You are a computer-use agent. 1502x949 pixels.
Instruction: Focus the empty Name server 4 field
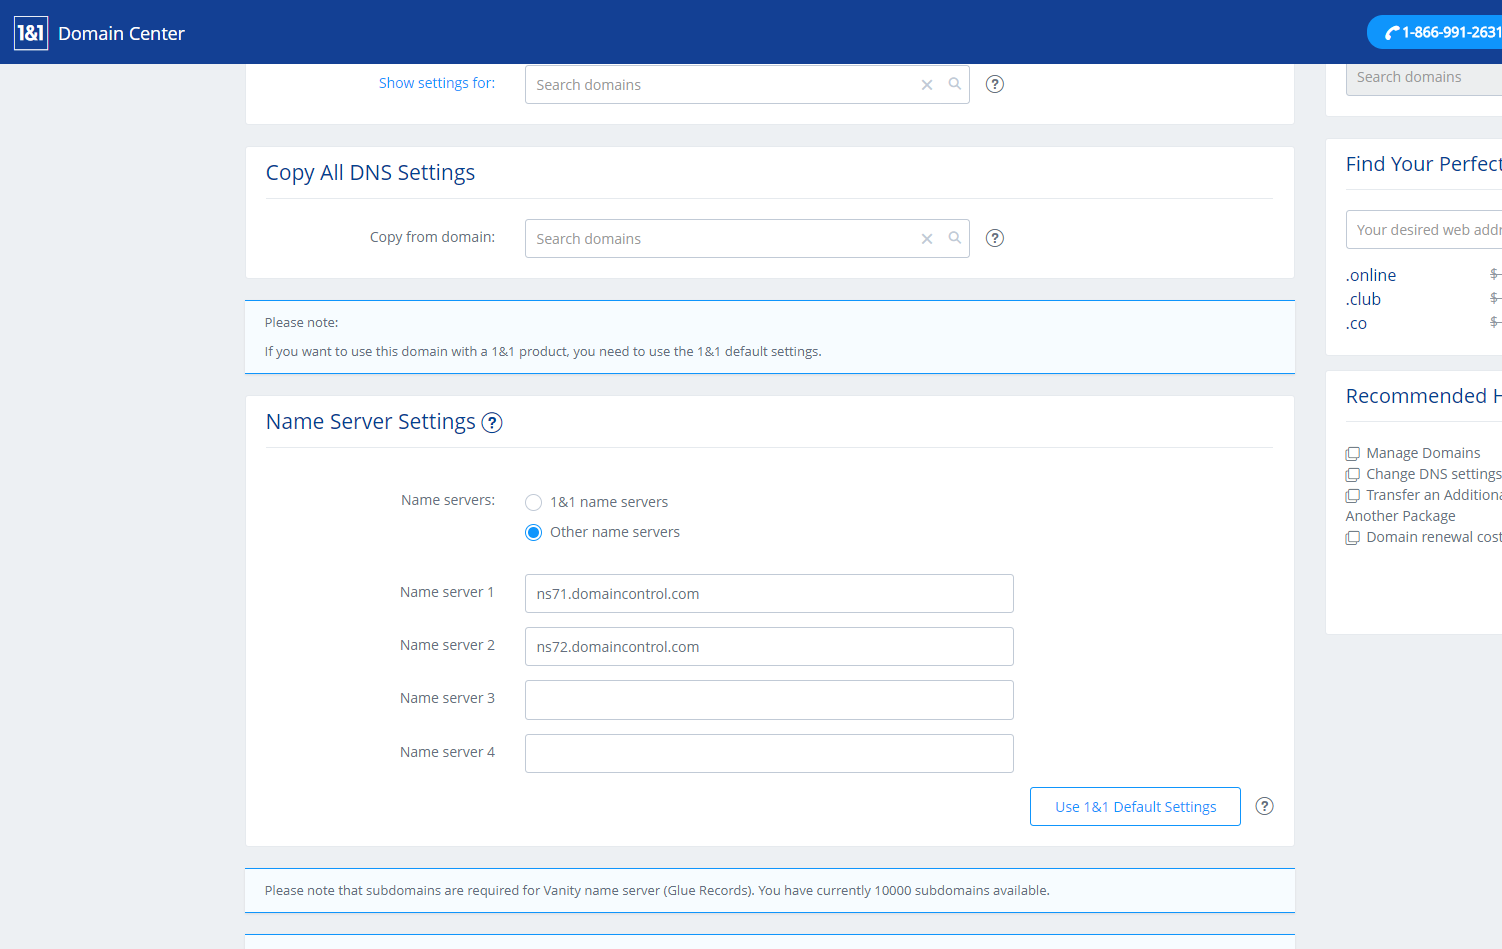768,753
